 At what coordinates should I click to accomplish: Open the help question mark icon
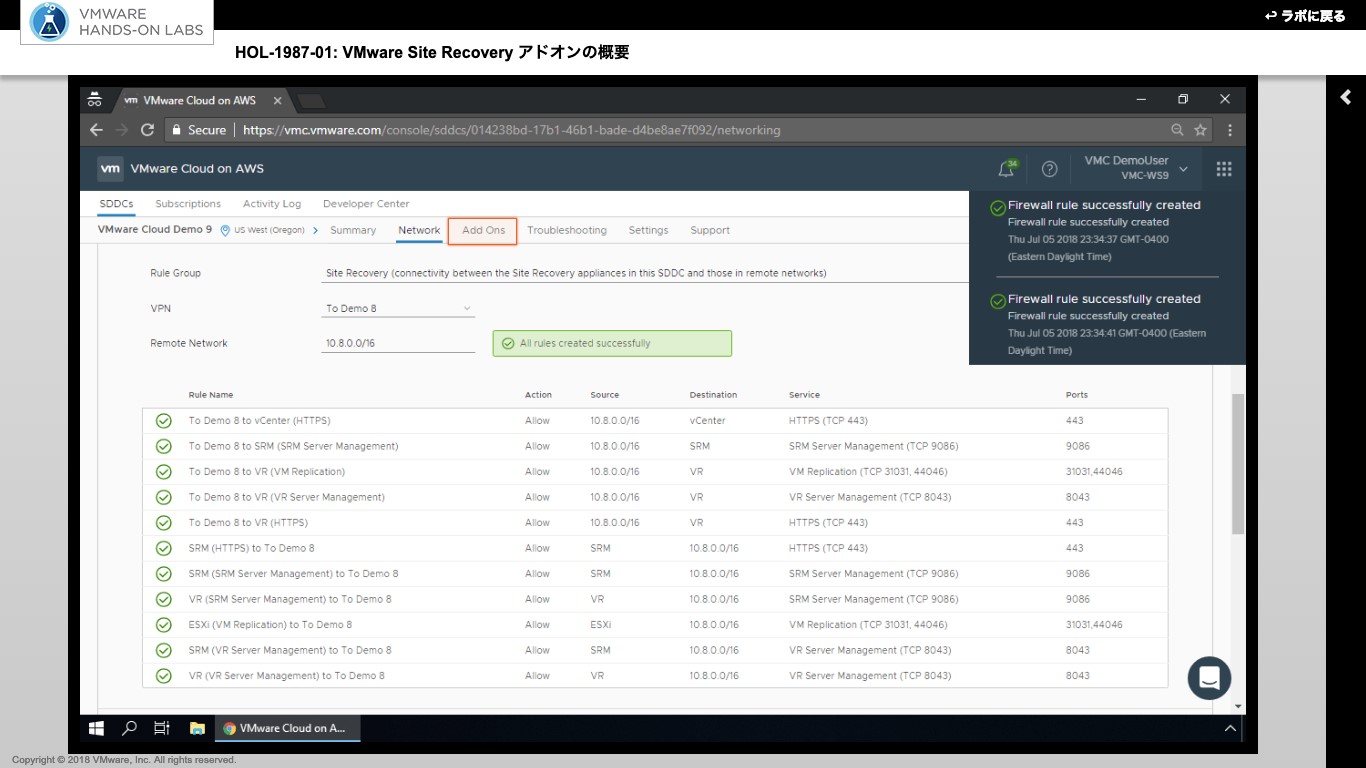1049,169
